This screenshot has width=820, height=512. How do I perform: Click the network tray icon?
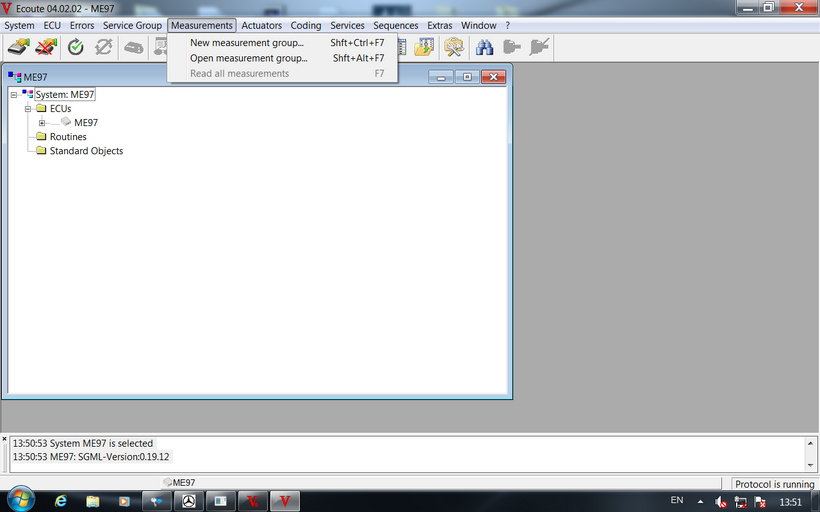coord(740,502)
